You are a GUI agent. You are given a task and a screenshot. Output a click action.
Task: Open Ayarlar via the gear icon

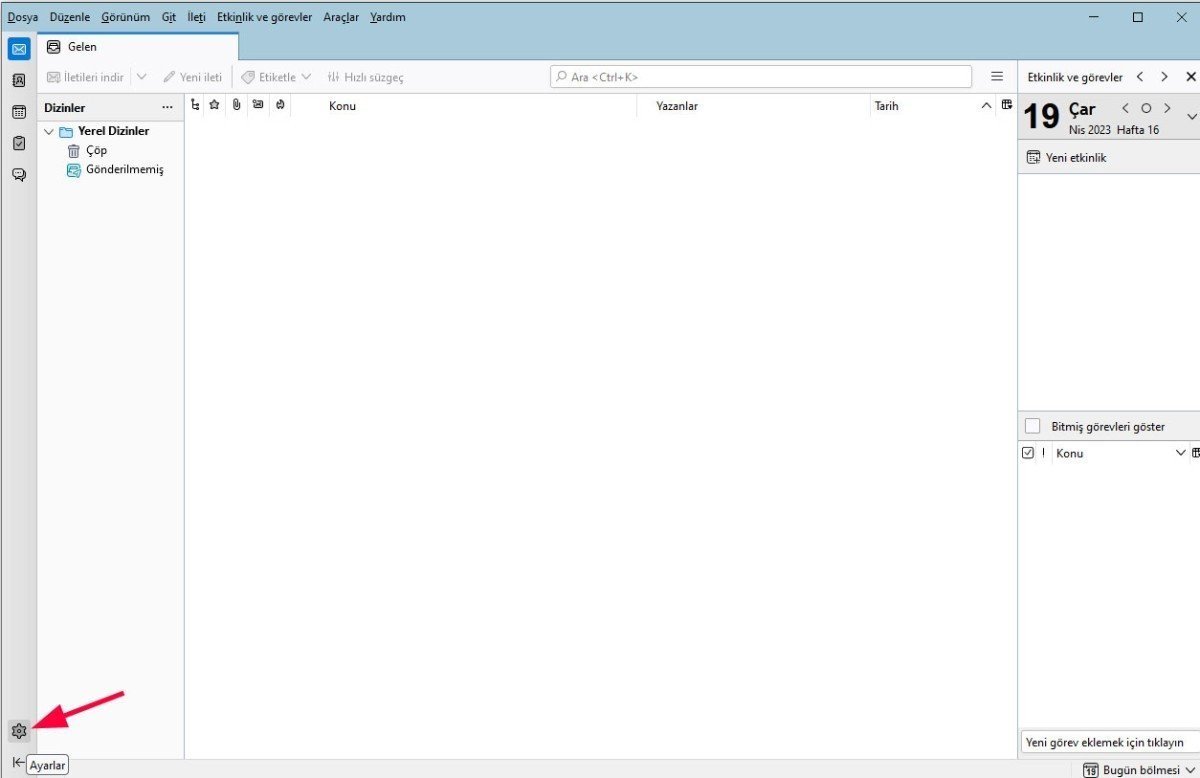click(18, 730)
